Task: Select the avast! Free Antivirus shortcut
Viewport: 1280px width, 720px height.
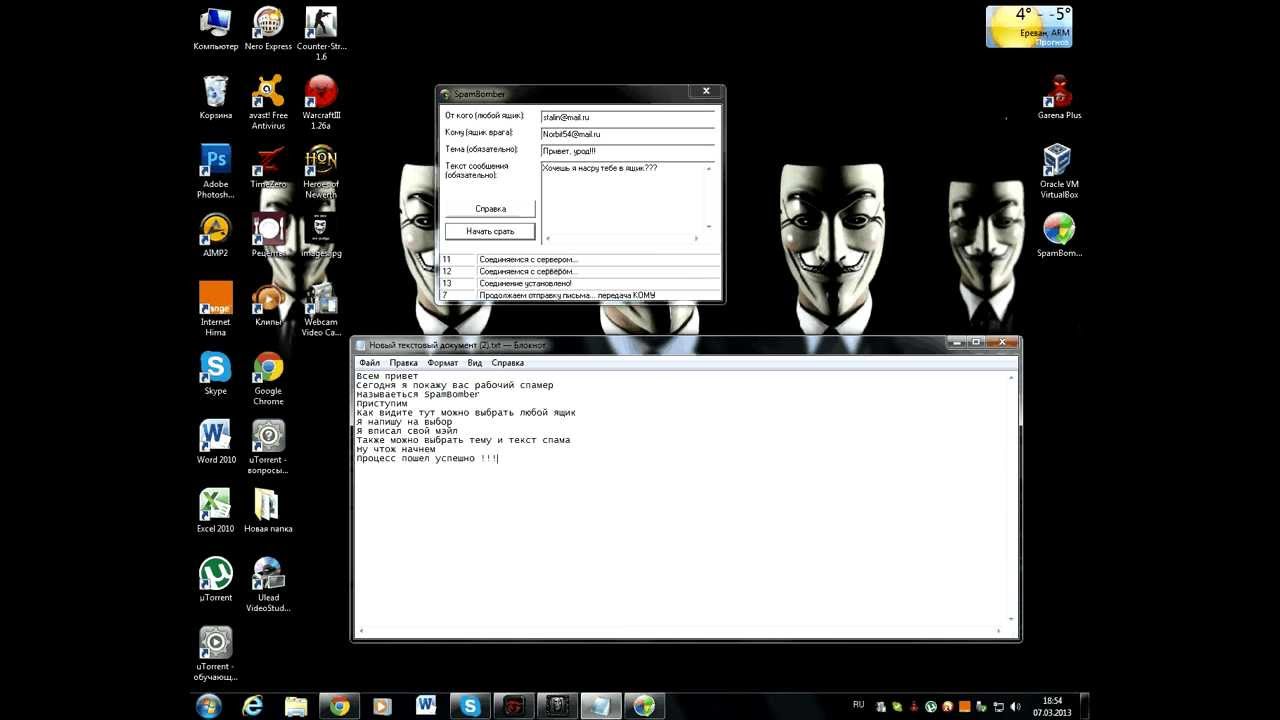Action: coord(268,103)
